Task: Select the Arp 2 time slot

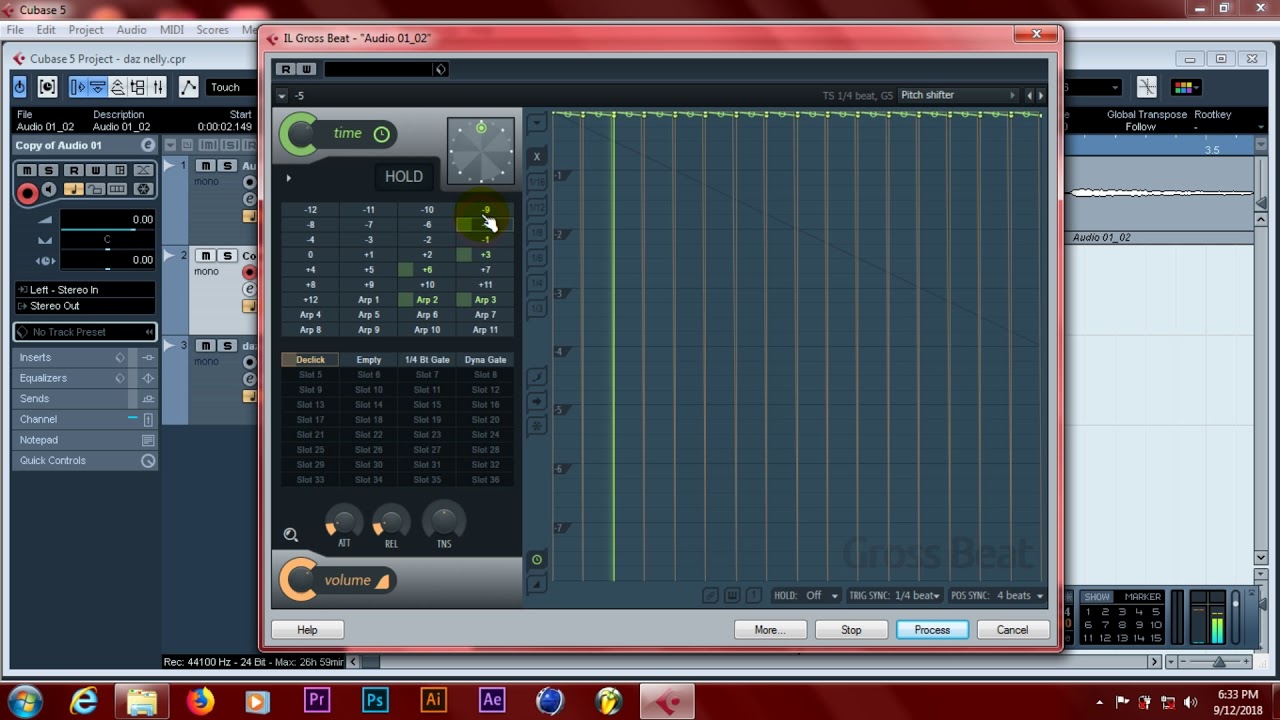Action: point(427,300)
